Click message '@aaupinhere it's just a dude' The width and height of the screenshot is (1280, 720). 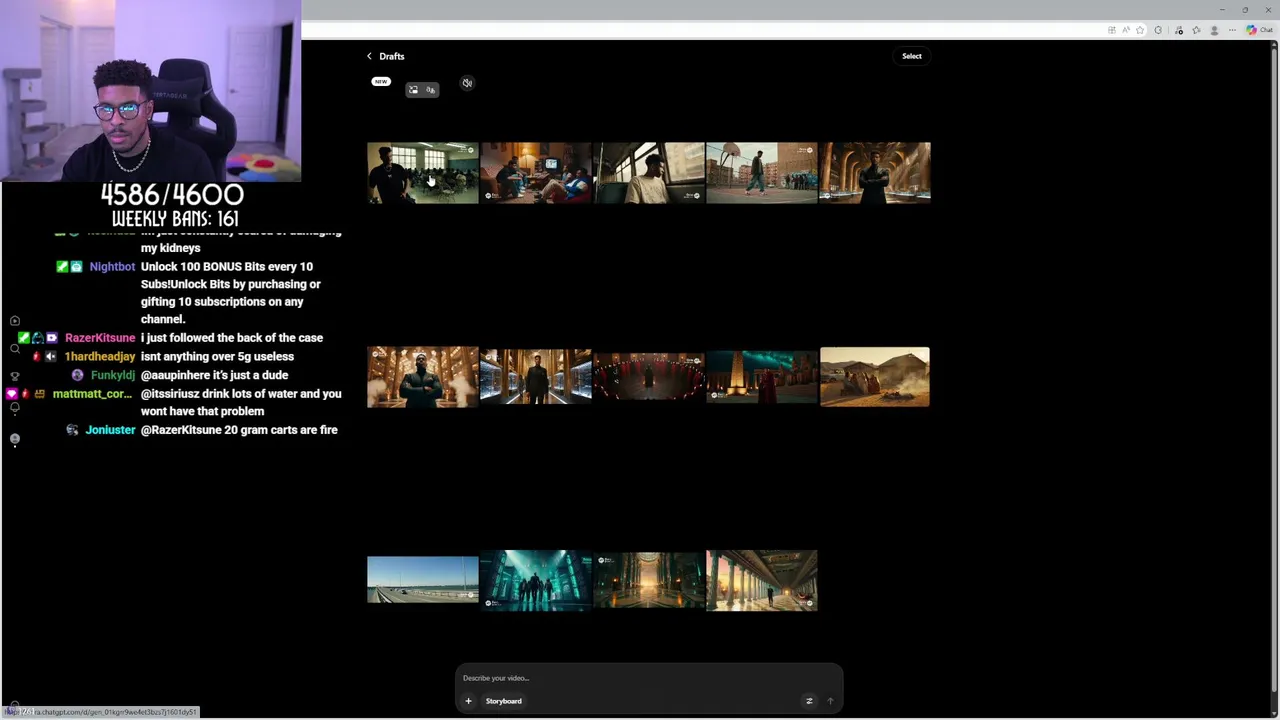(214, 375)
